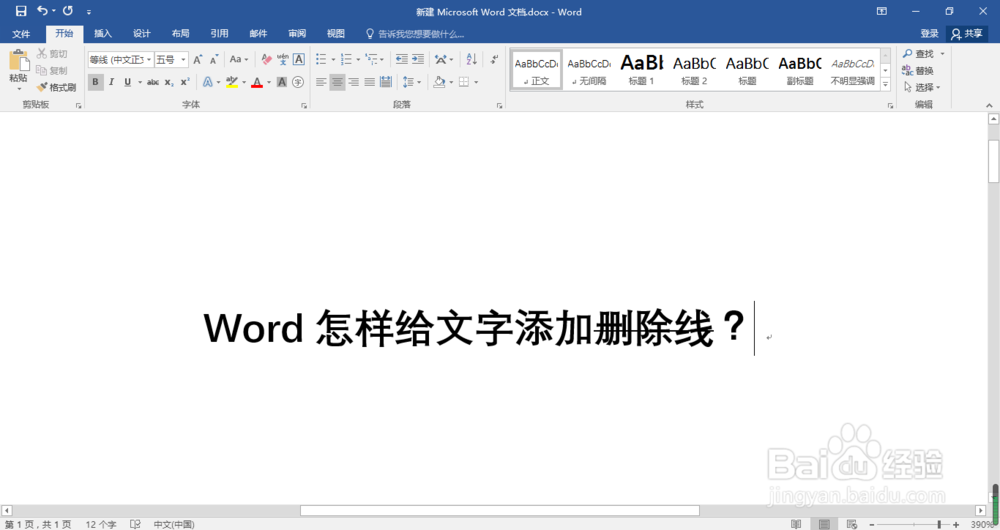Click Cut (剪切)
1000x530 pixels.
[x=52, y=54]
